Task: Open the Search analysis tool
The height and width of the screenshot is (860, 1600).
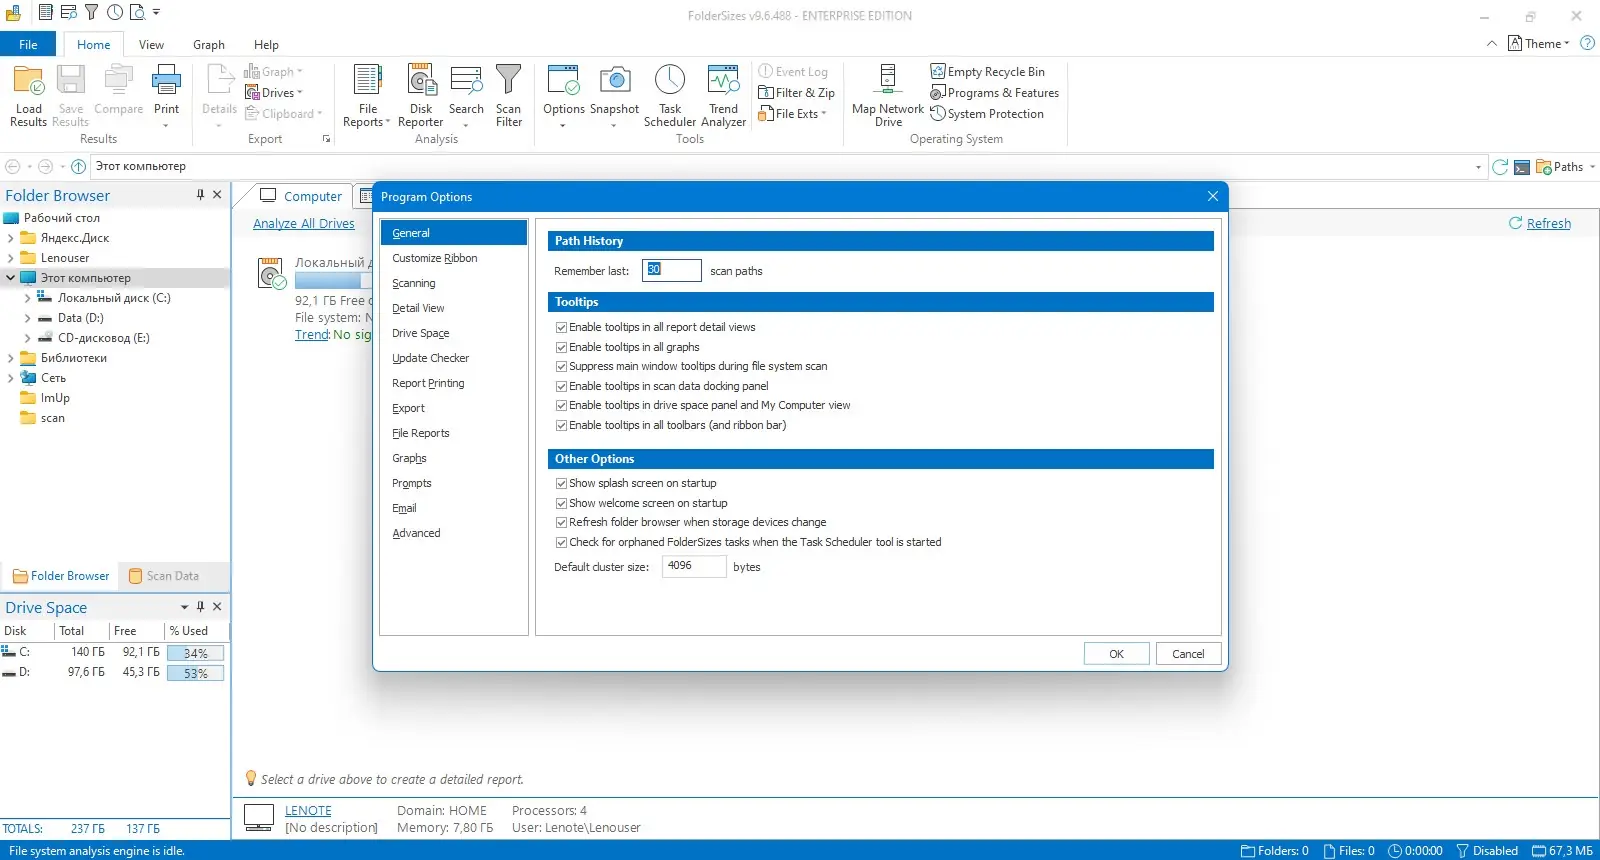Action: [466, 96]
